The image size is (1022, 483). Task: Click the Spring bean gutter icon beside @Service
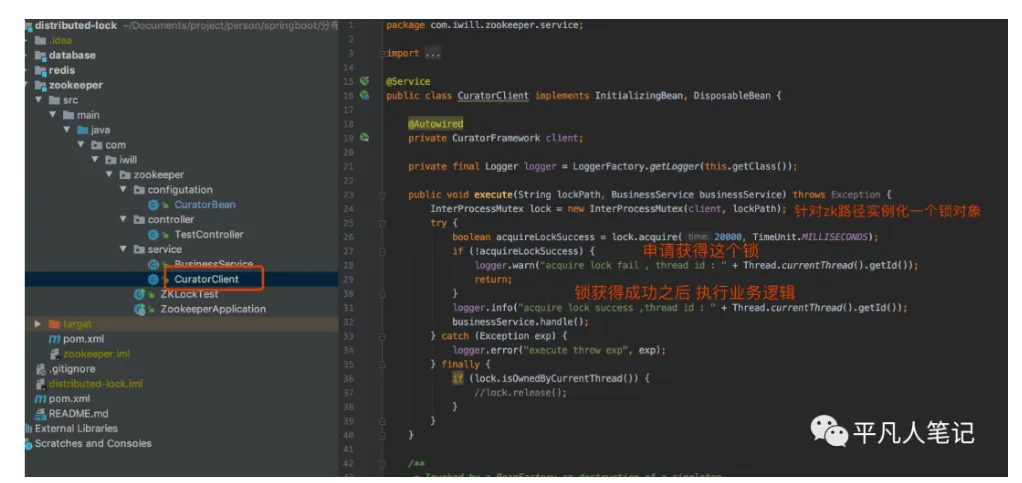point(365,81)
